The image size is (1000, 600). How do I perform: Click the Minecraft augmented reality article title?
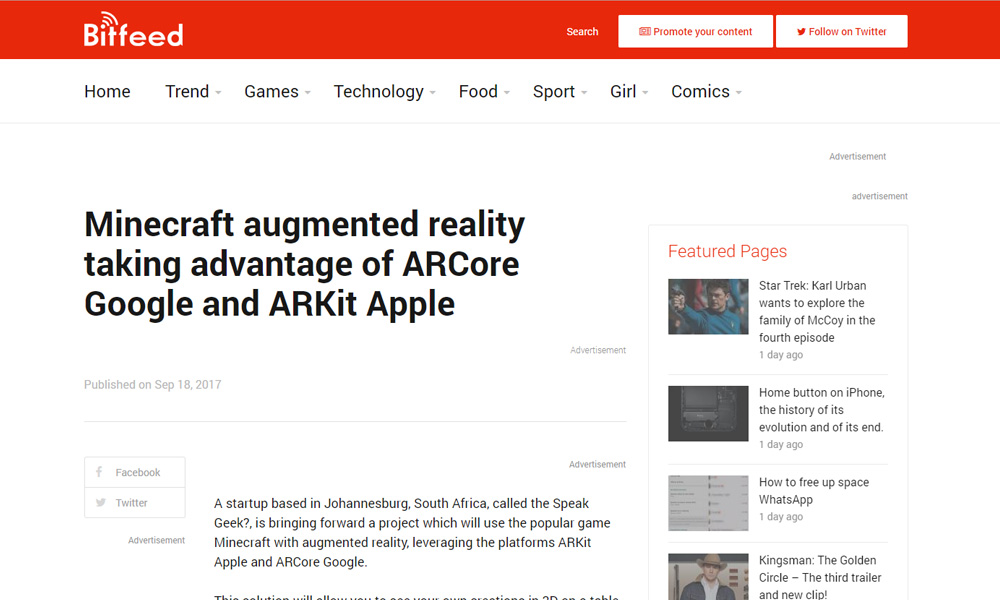[x=304, y=264]
